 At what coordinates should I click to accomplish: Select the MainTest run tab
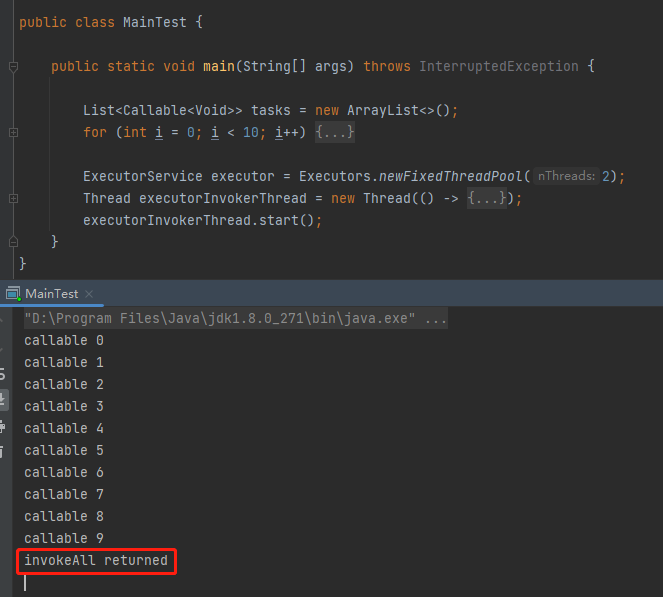52,294
